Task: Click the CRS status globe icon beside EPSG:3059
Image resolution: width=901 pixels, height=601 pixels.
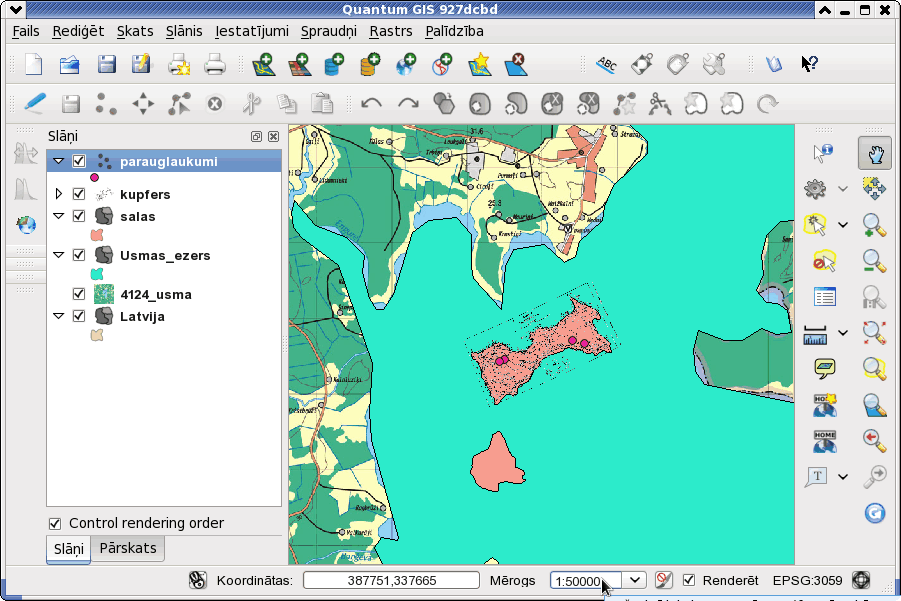Action: click(861, 580)
